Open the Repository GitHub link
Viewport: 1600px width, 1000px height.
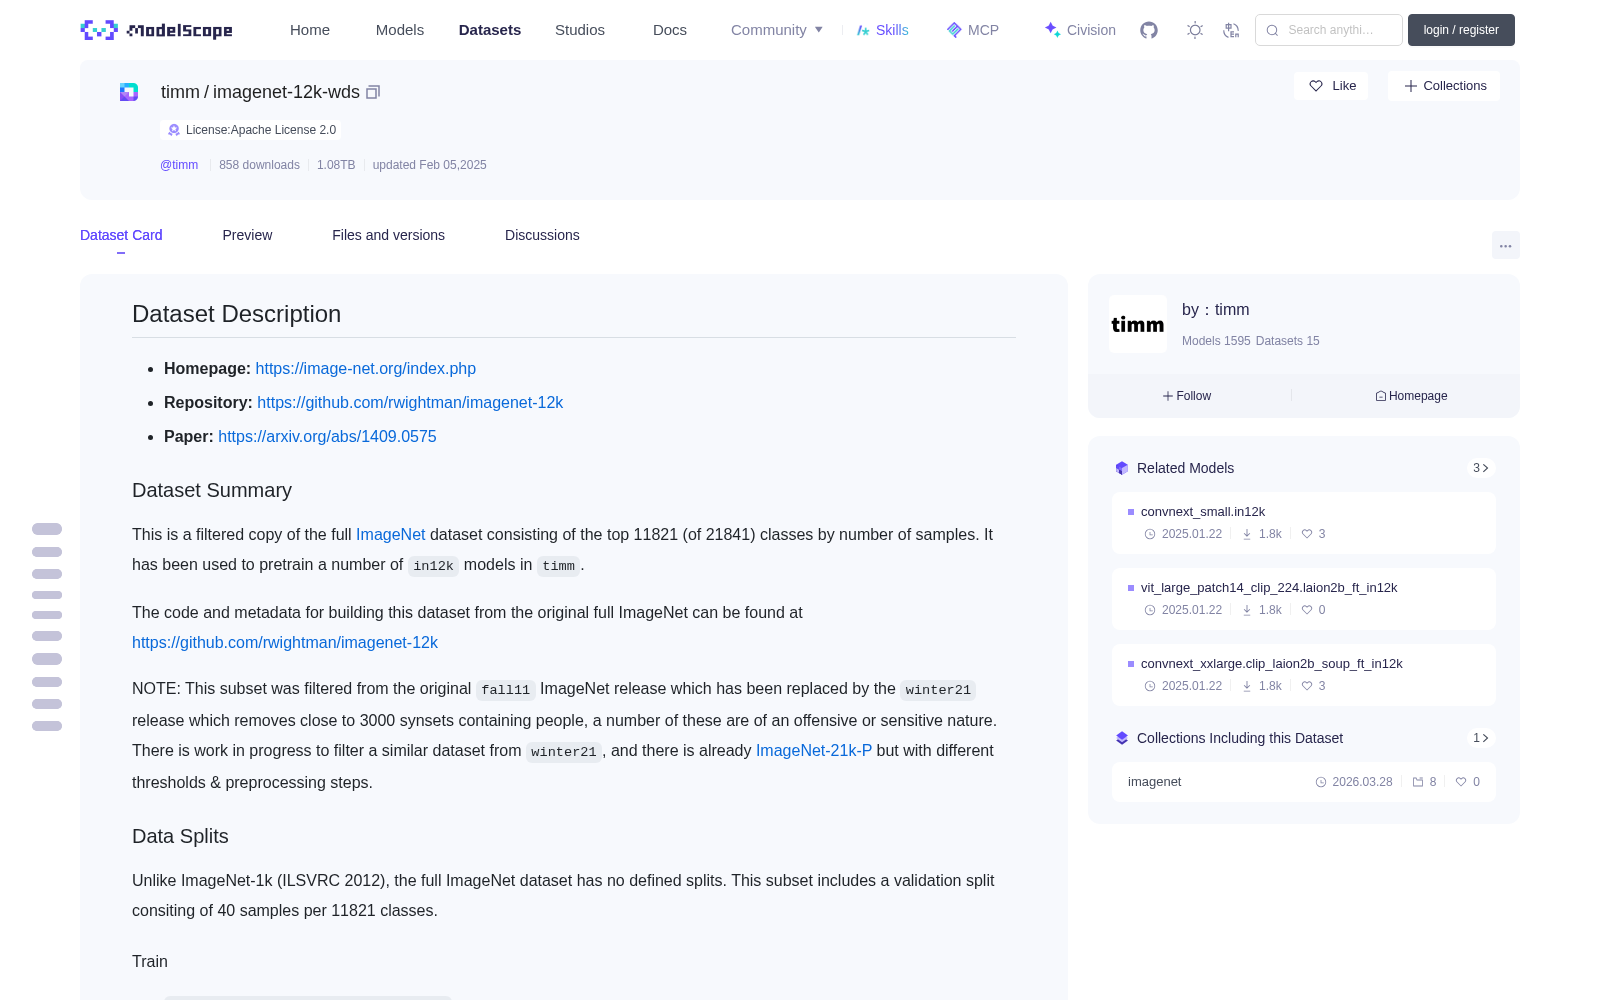[x=410, y=403]
